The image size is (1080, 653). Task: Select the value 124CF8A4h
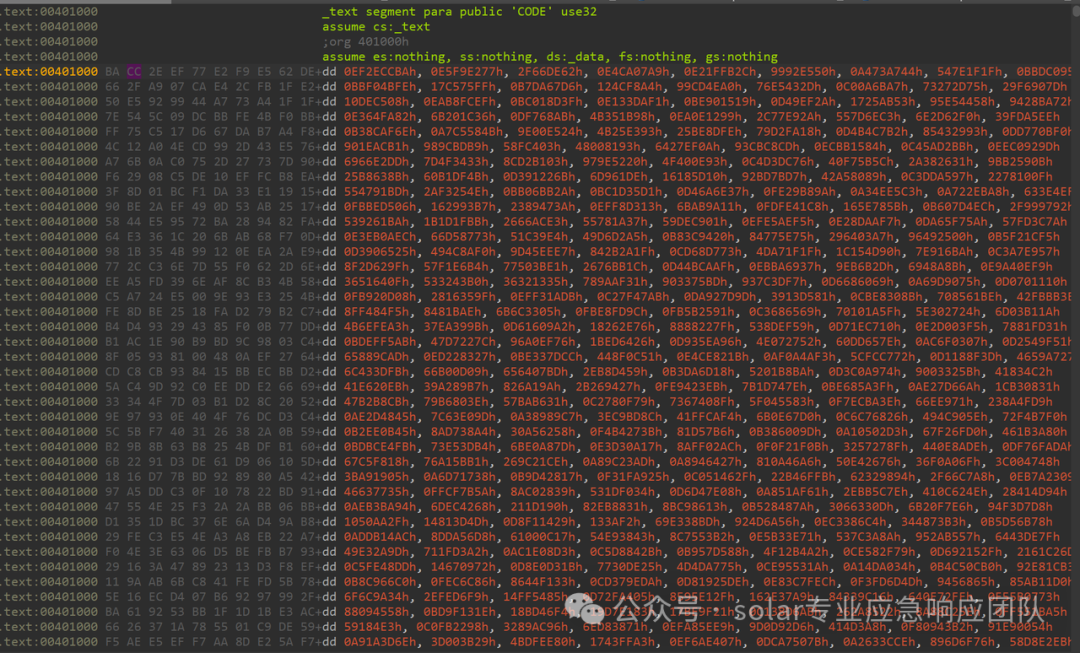point(630,87)
